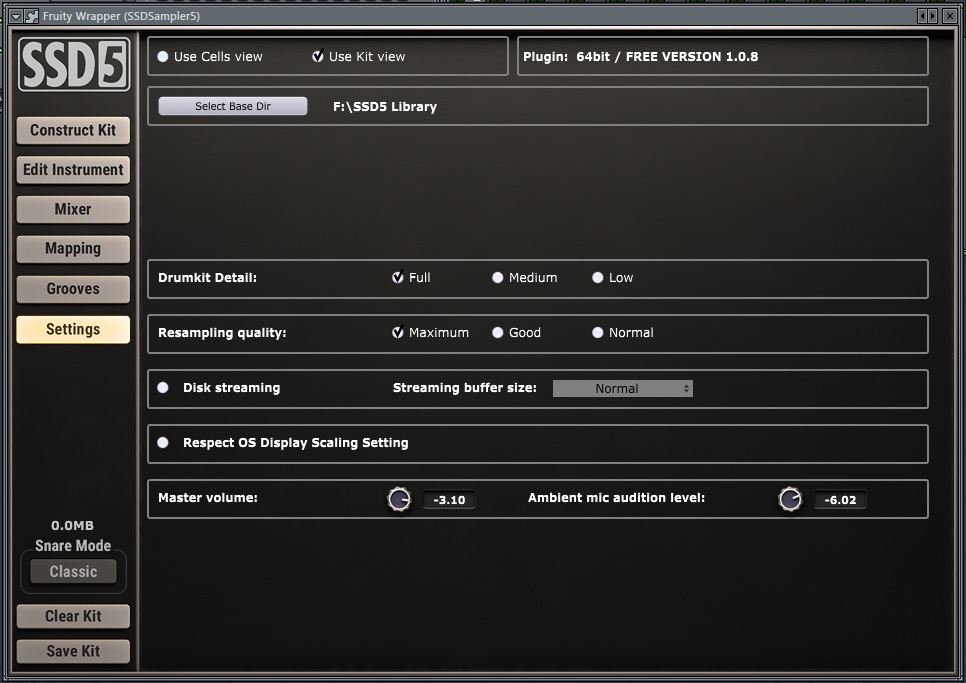Go to the Mapping page

[73, 249]
